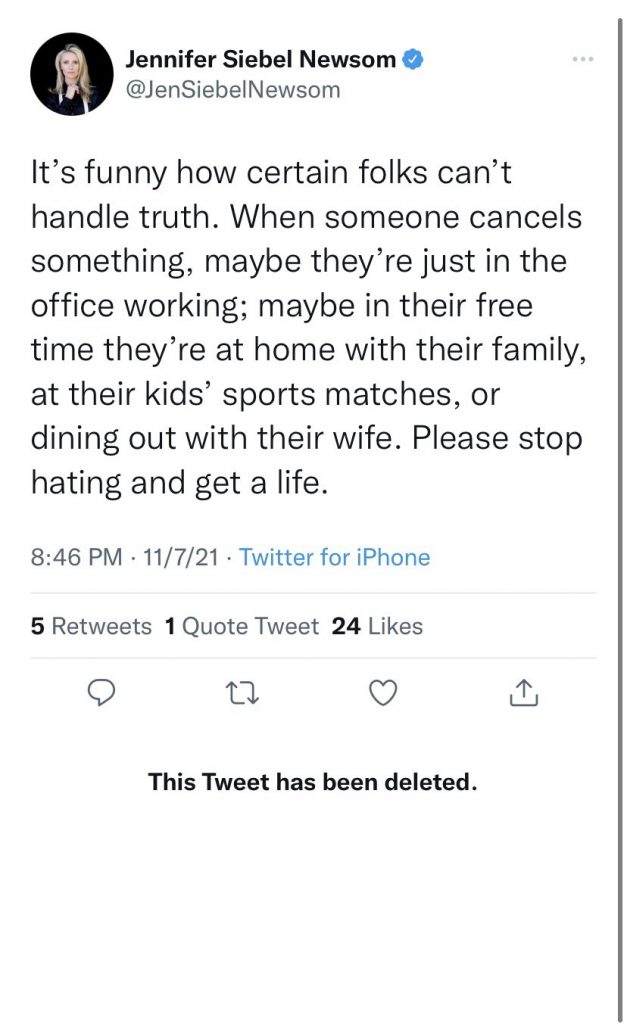The width and height of the screenshot is (627, 1024).
Task: Open the @JenSiebelNewsom handle
Action: [x=232, y=89]
